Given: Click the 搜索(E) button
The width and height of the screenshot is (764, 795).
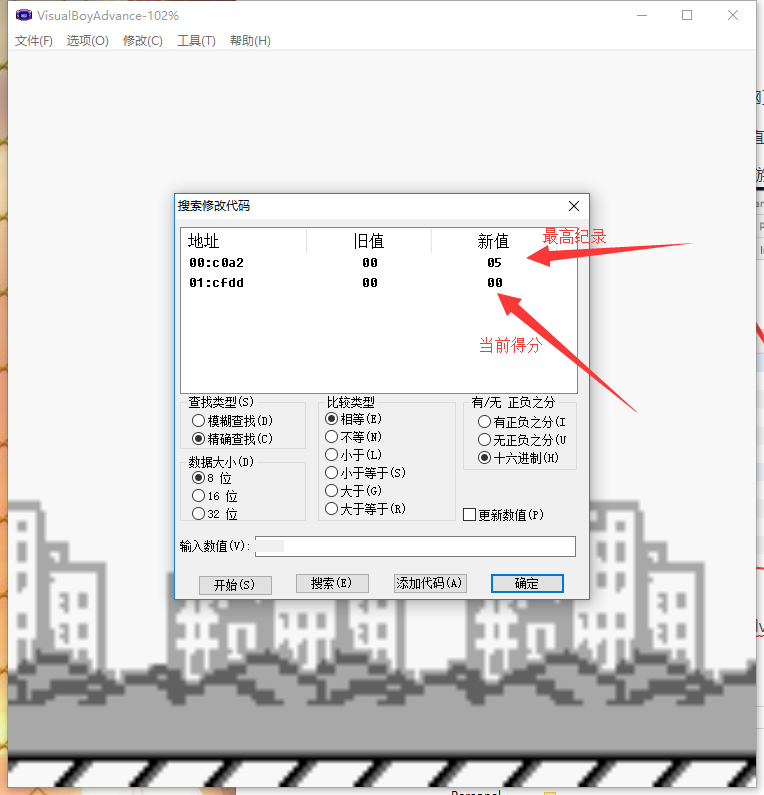Looking at the screenshot, I should pyautogui.click(x=332, y=583).
